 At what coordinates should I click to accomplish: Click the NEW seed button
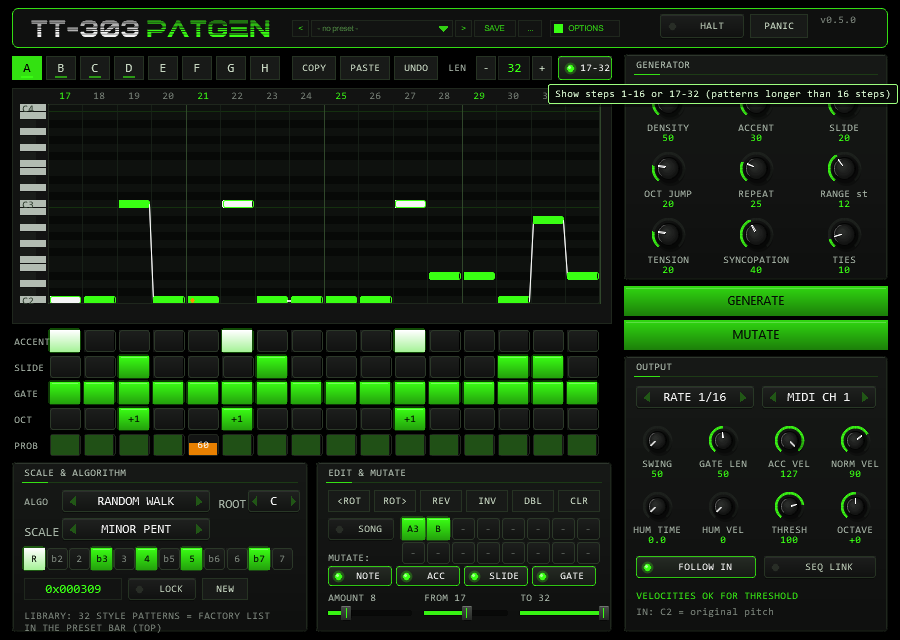[x=225, y=589]
